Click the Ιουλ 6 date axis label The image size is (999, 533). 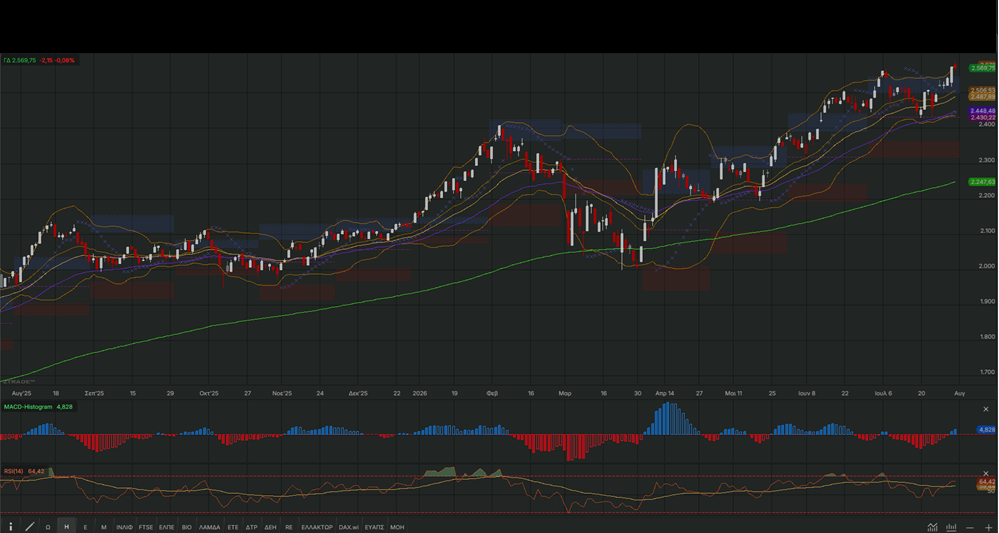(x=883, y=394)
